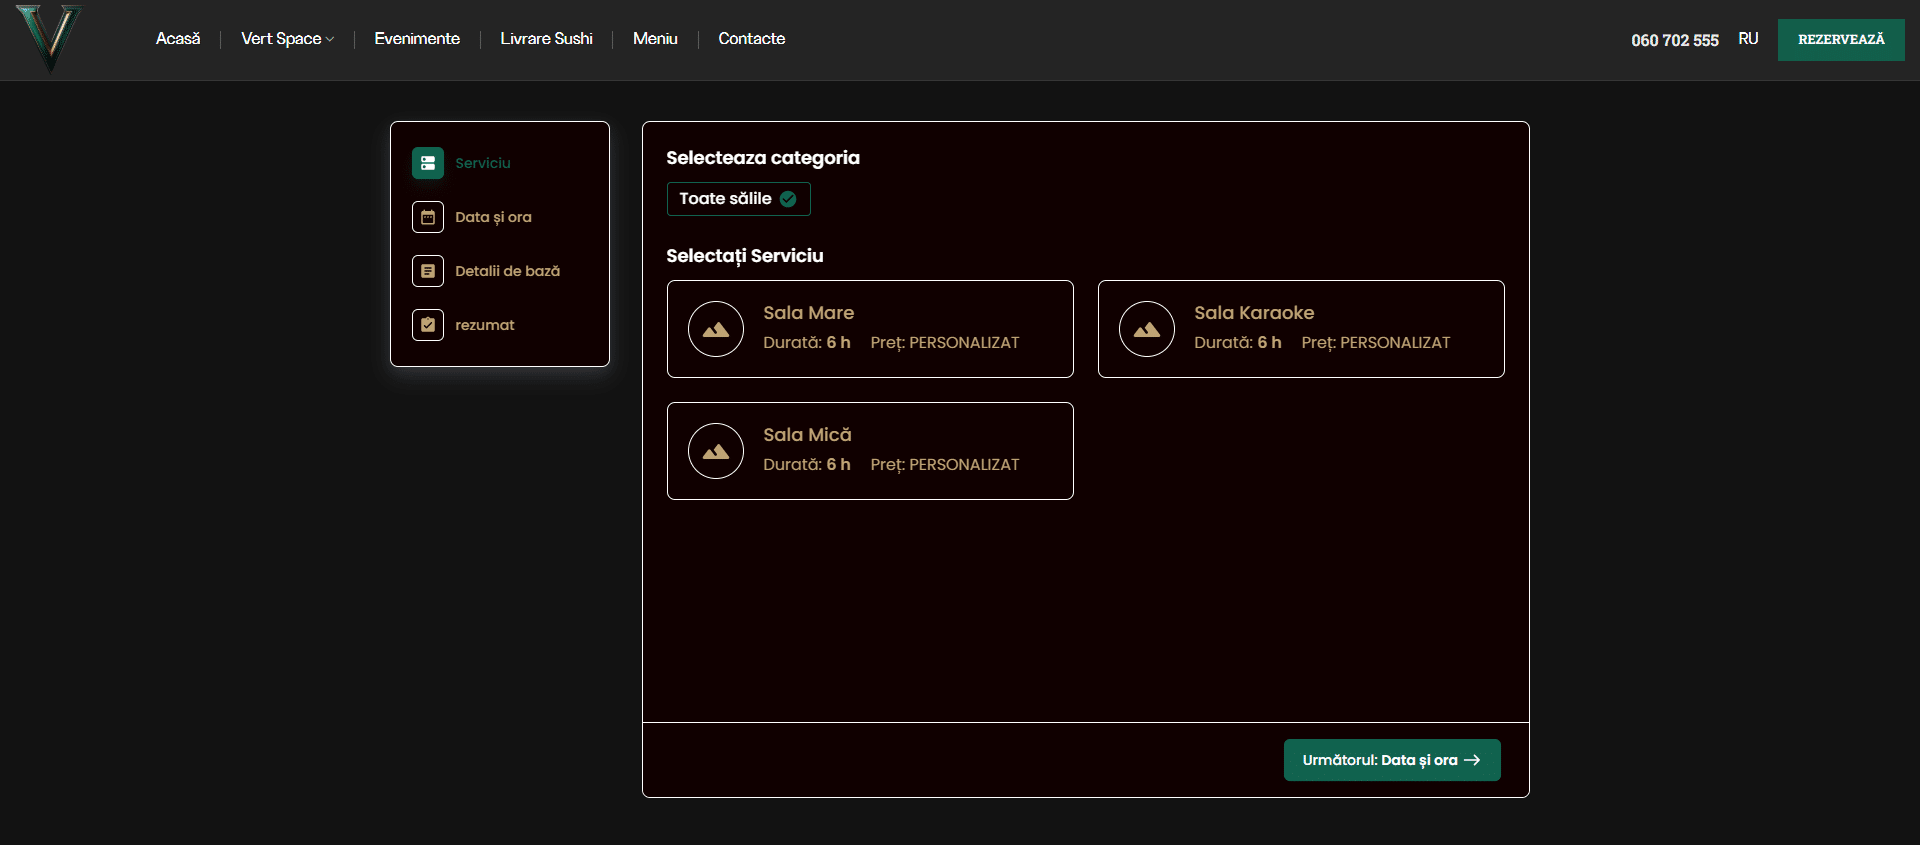Click the Sala Karaoke image placeholder icon
The image size is (1920, 845).
[1147, 329]
